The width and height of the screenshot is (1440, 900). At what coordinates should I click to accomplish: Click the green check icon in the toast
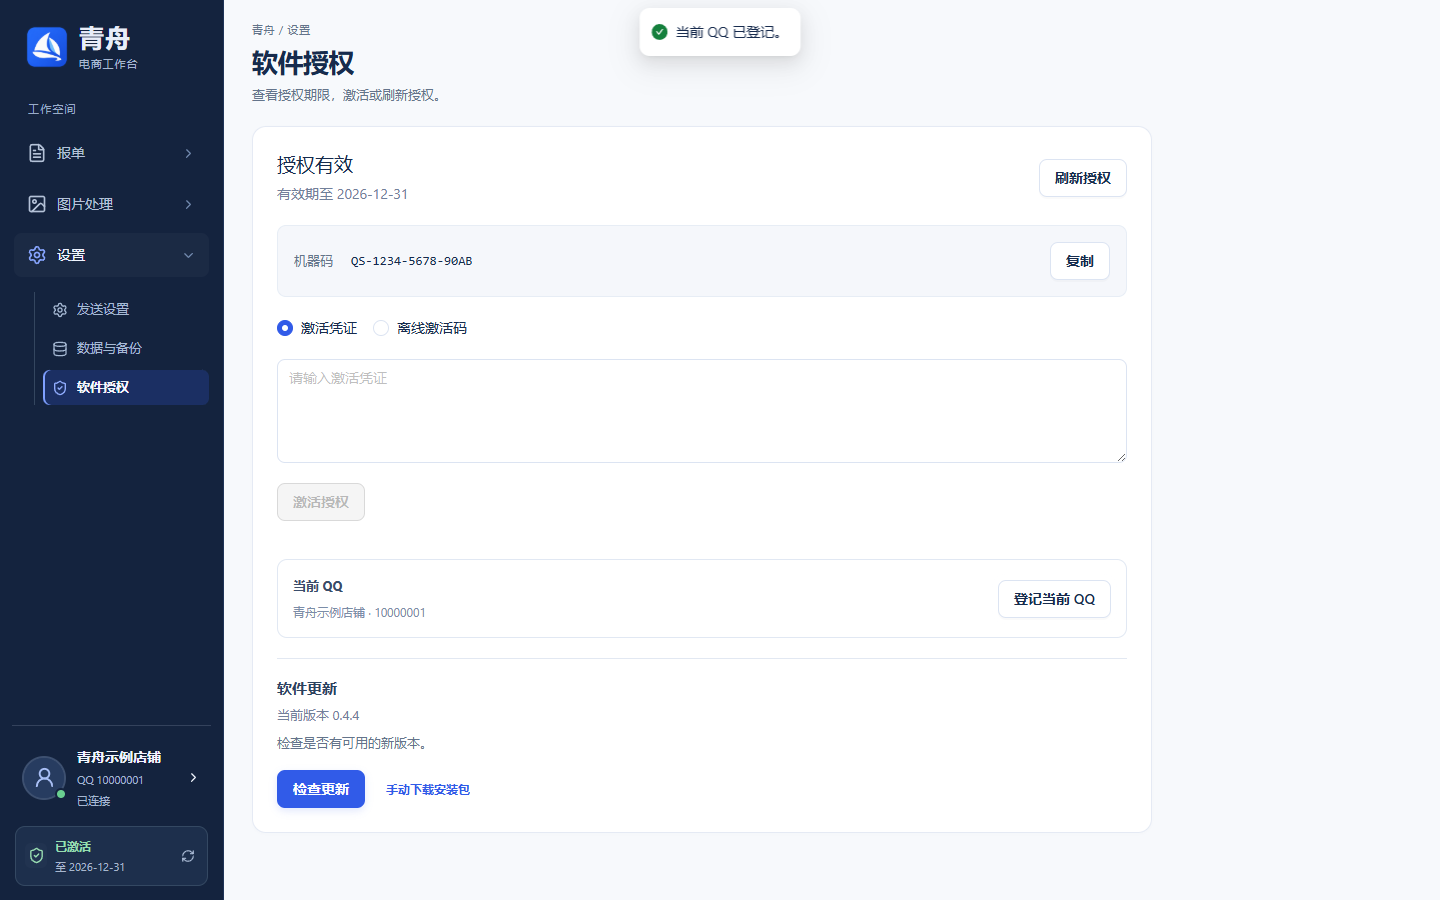pyautogui.click(x=660, y=32)
